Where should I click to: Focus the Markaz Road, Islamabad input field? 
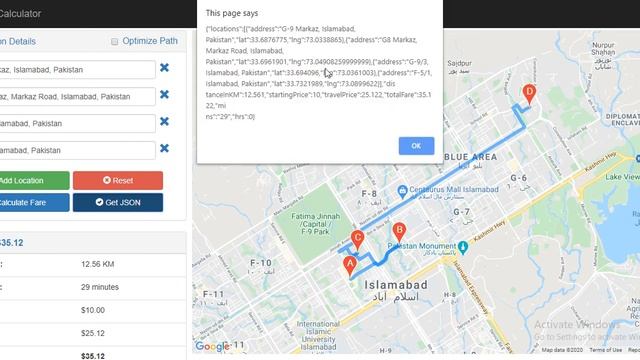pos(77,97)
